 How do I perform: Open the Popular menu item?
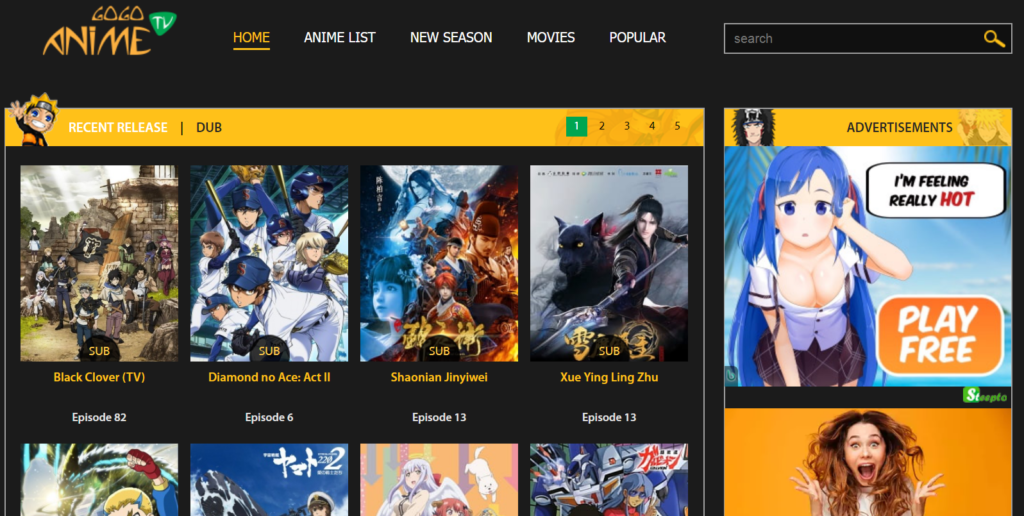637,38
